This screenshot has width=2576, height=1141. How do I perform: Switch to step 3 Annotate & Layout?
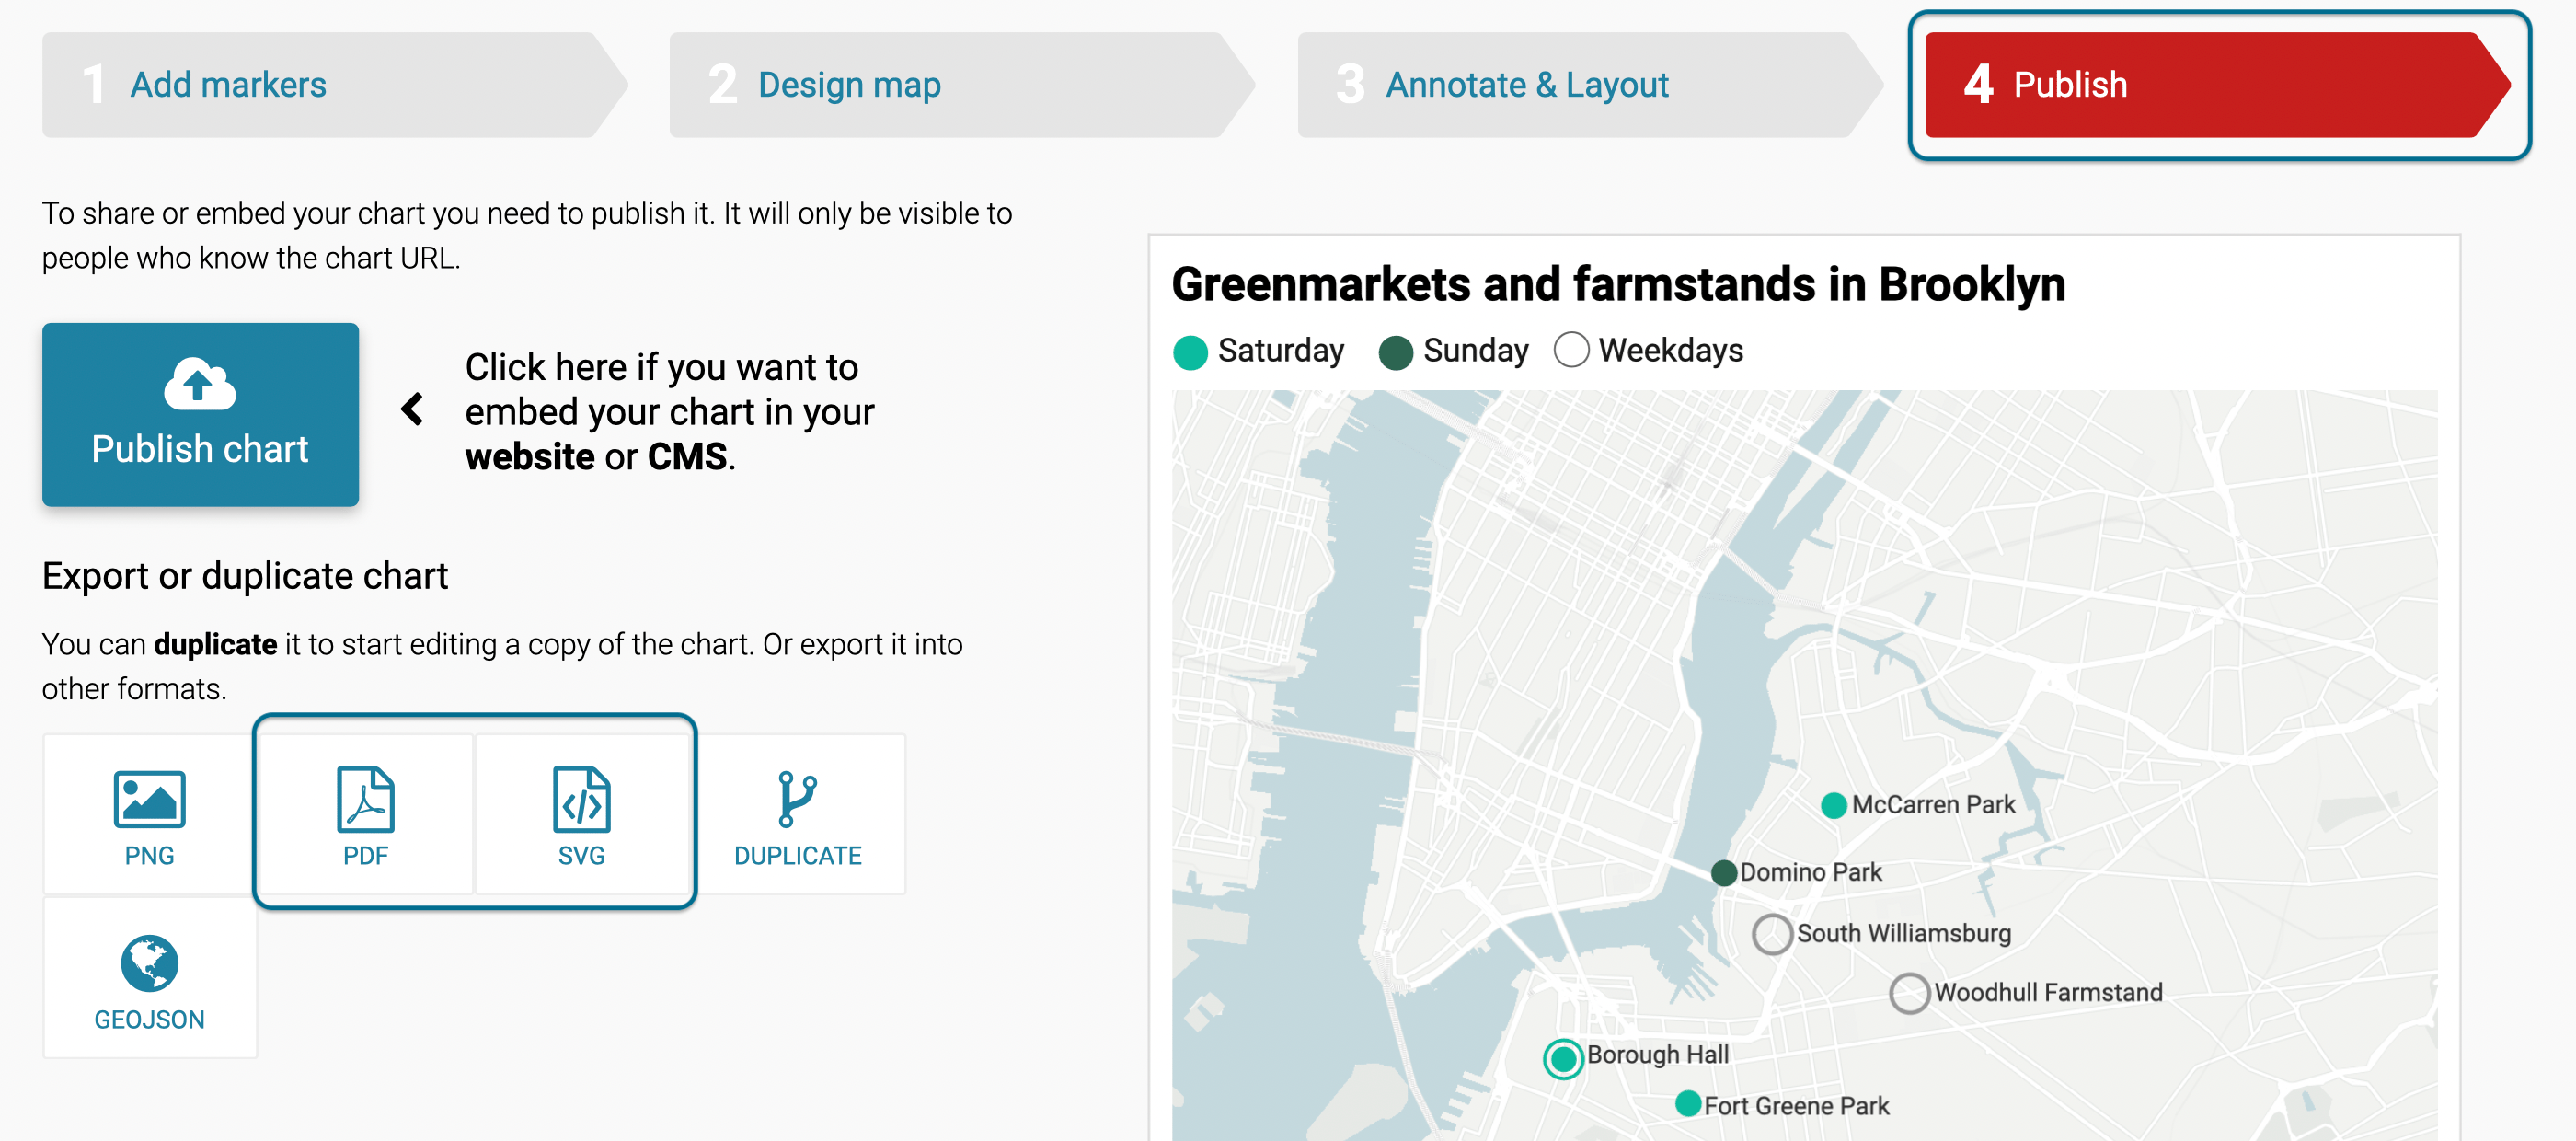click(1526, 85)
